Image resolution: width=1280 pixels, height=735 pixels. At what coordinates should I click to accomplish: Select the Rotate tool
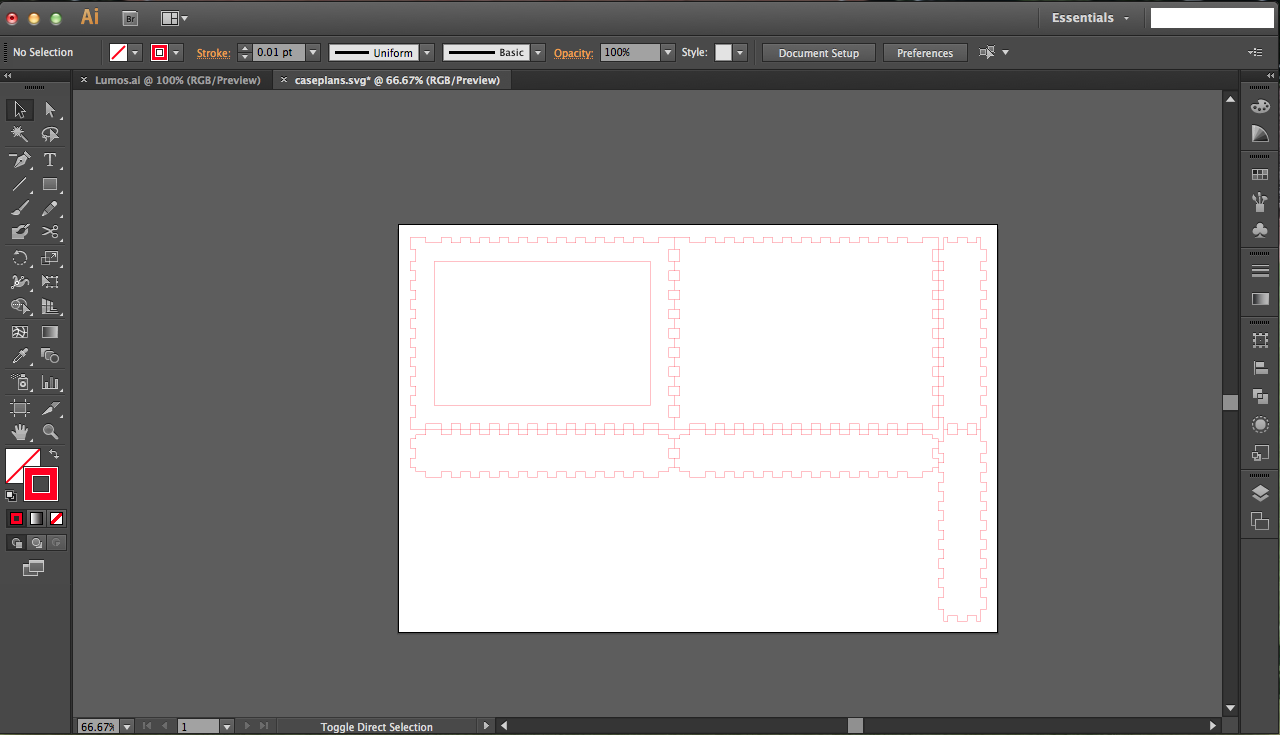(x=20, y=258)
